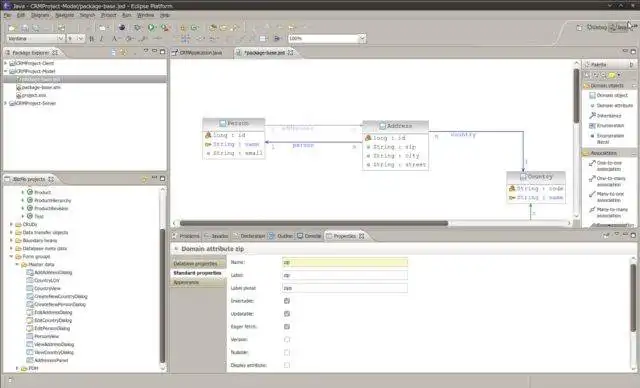Collapse the CRMProject-Model project
Screen dimensions: 640x388
[x=5, y=71]
